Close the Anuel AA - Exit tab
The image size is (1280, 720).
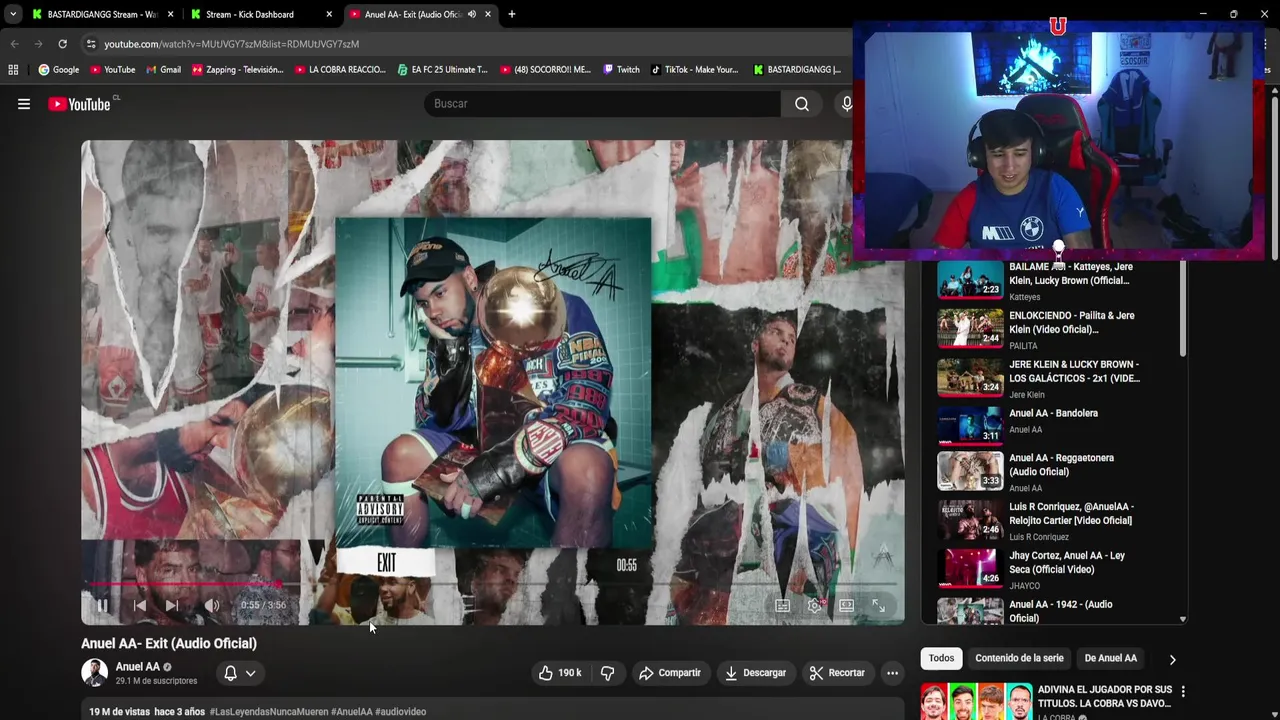[x=488, y=14]
